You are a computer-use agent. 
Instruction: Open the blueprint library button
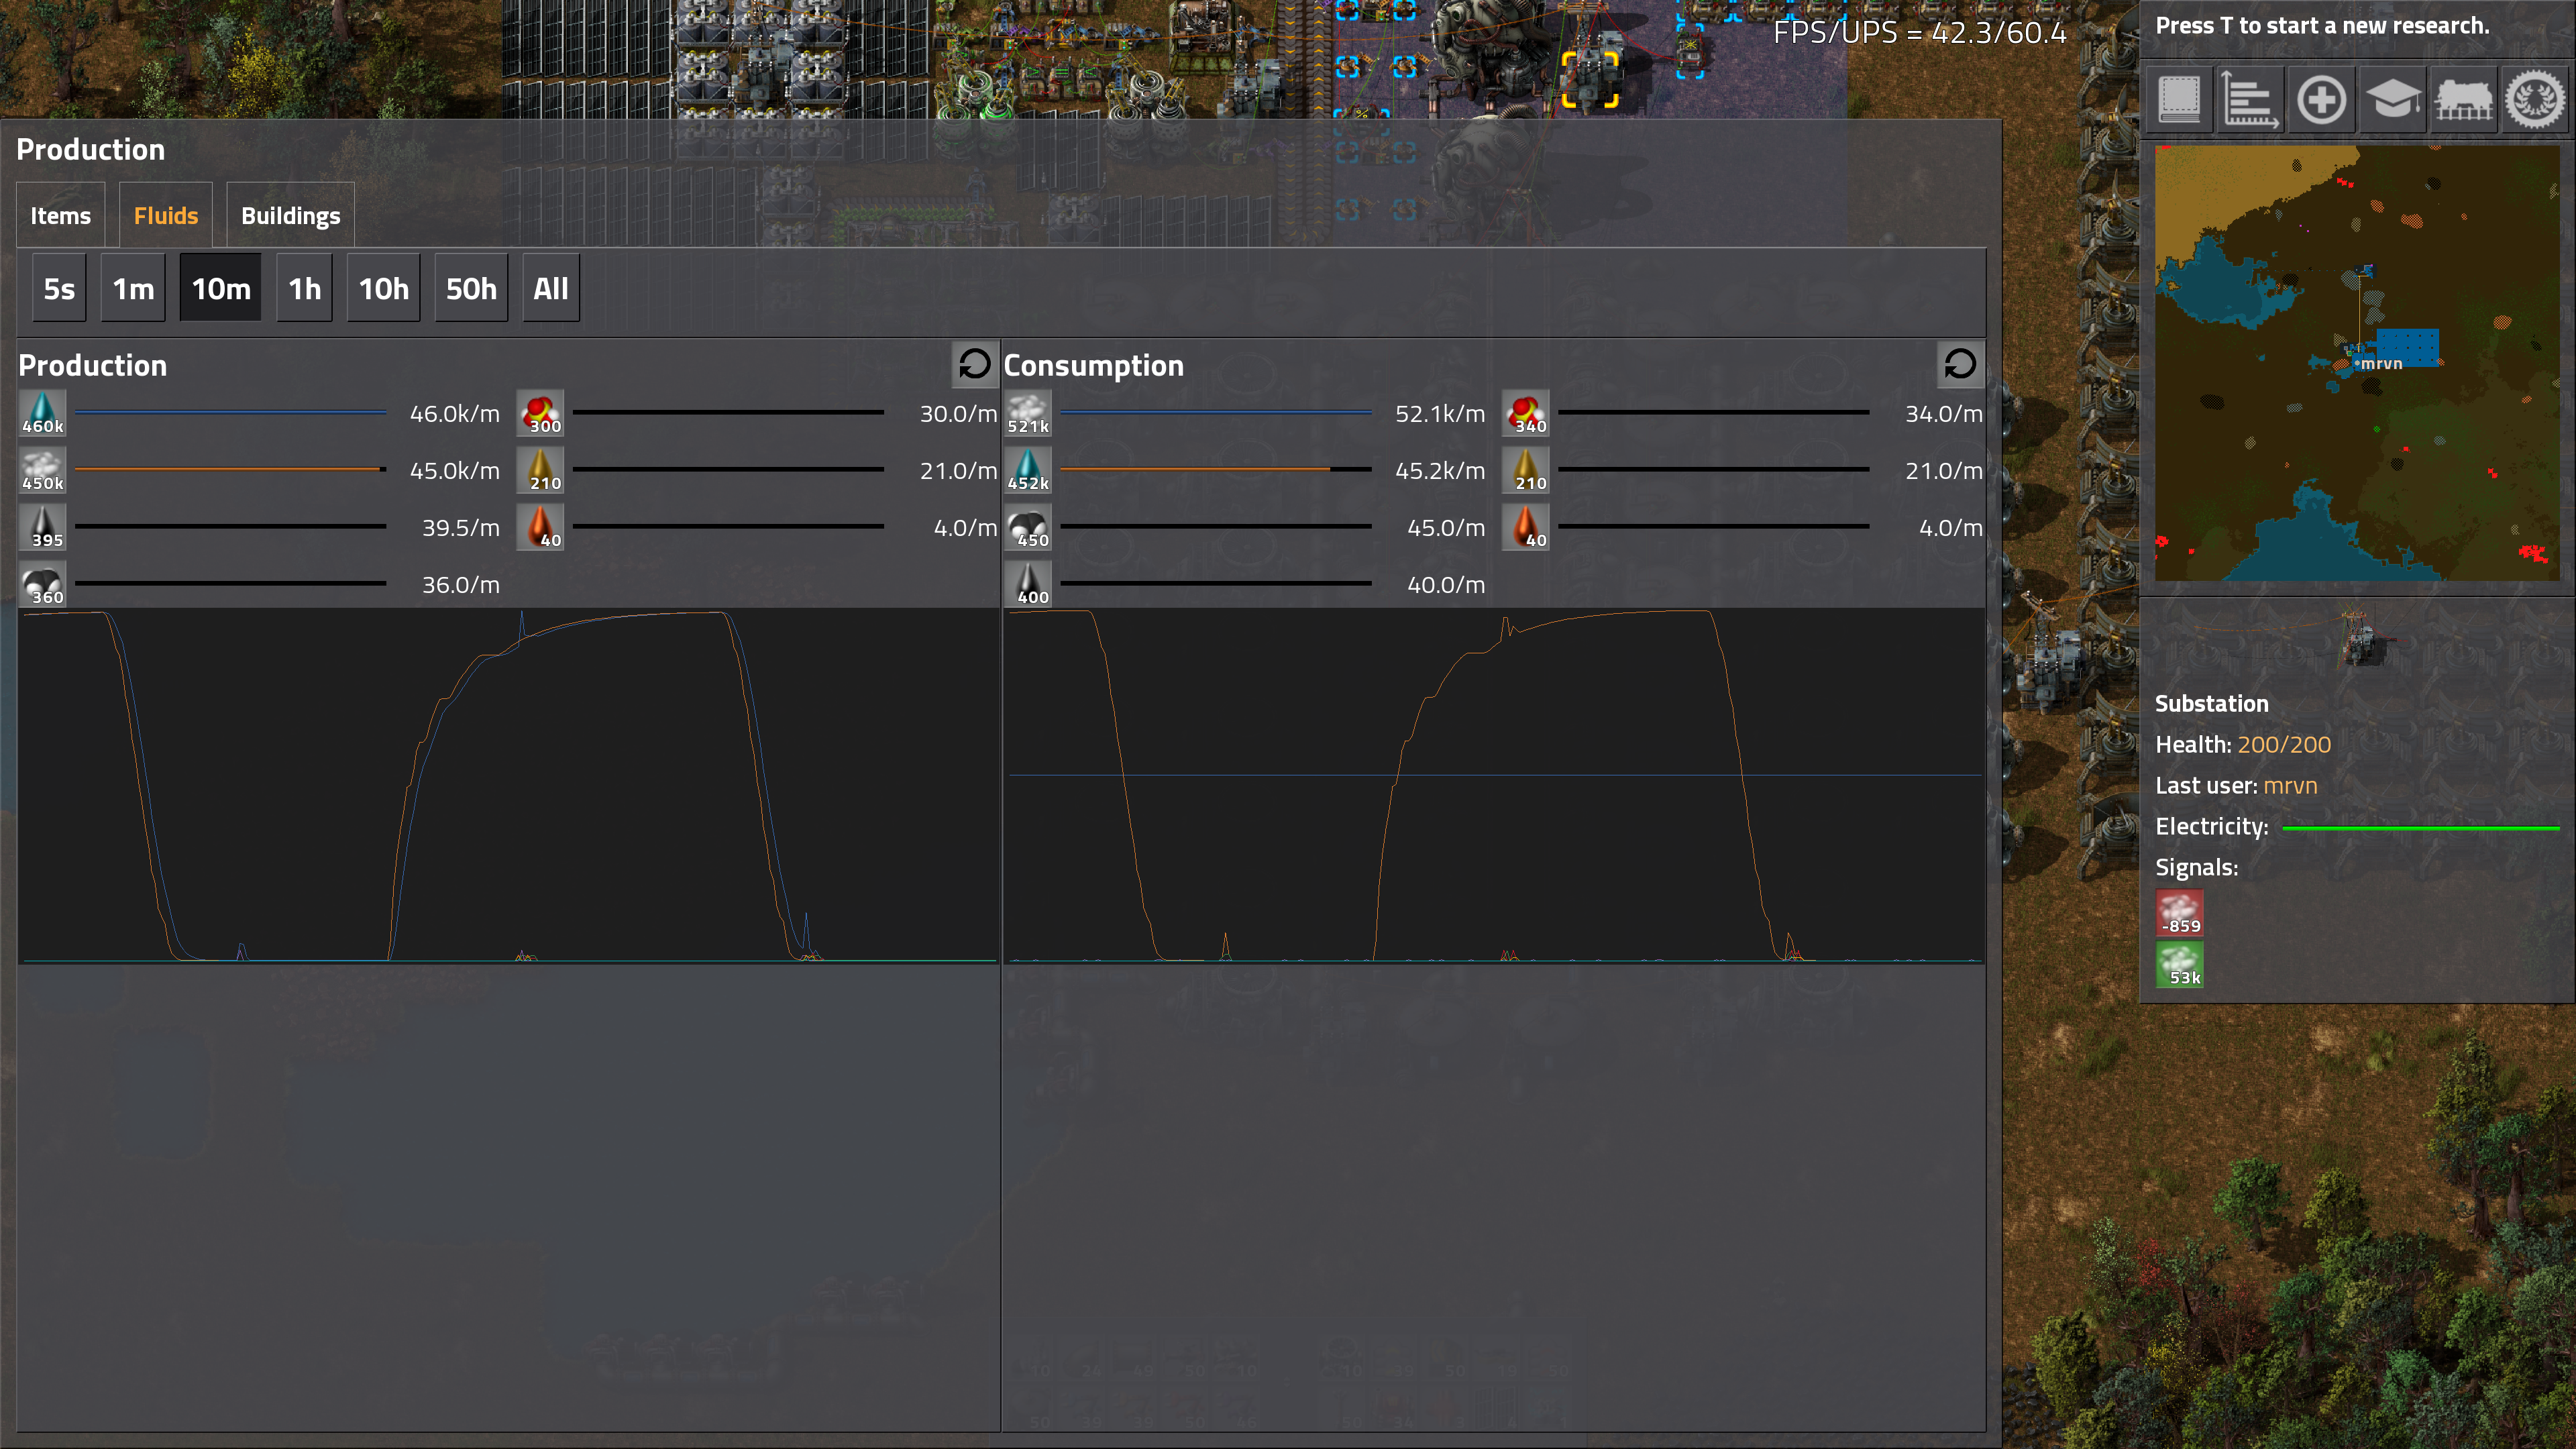pyautogui.click(x=2179, y=99)
